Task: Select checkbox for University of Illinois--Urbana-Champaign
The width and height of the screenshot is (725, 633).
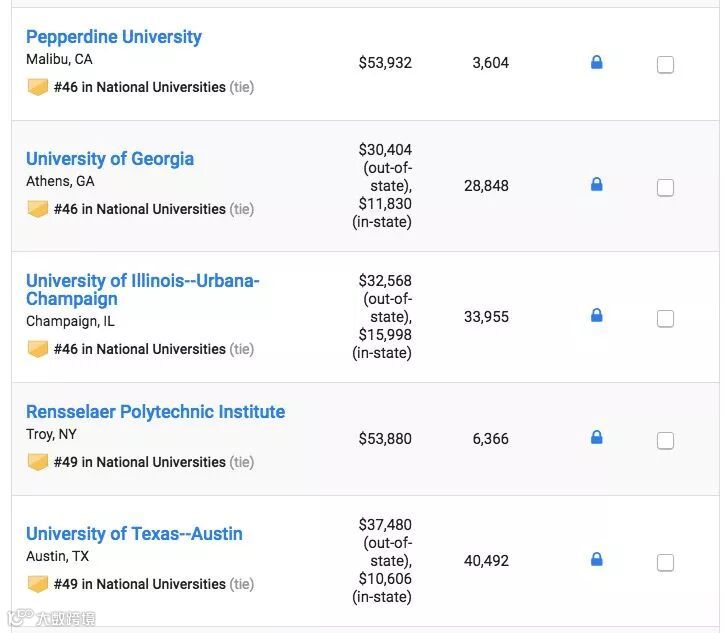Action: [665, 319]
